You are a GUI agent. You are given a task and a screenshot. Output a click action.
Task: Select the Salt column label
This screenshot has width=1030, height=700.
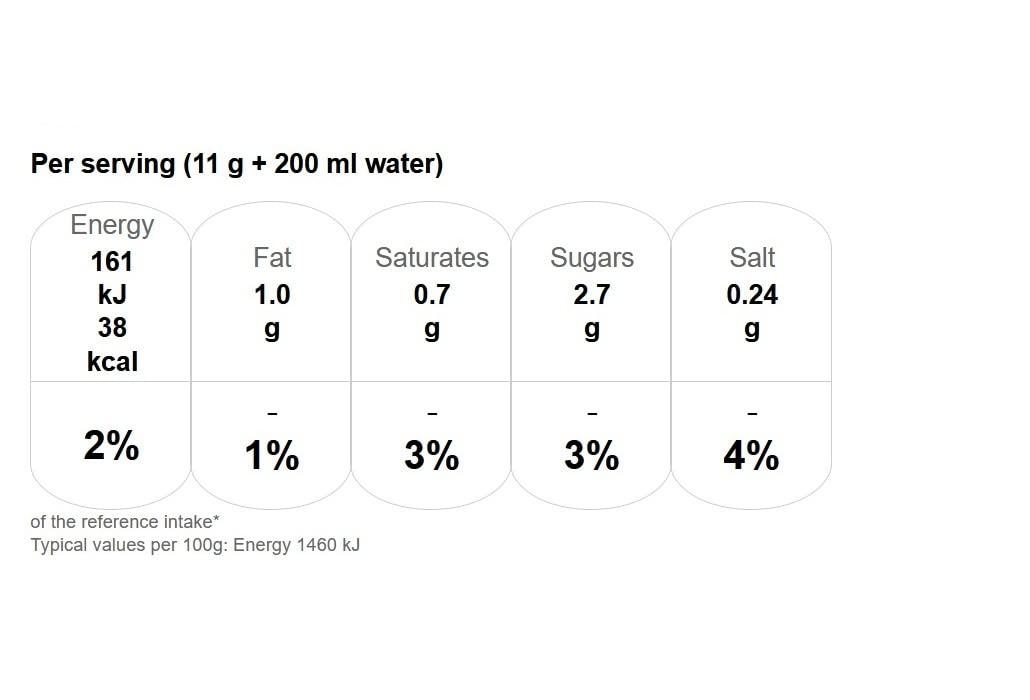point(752,258)
